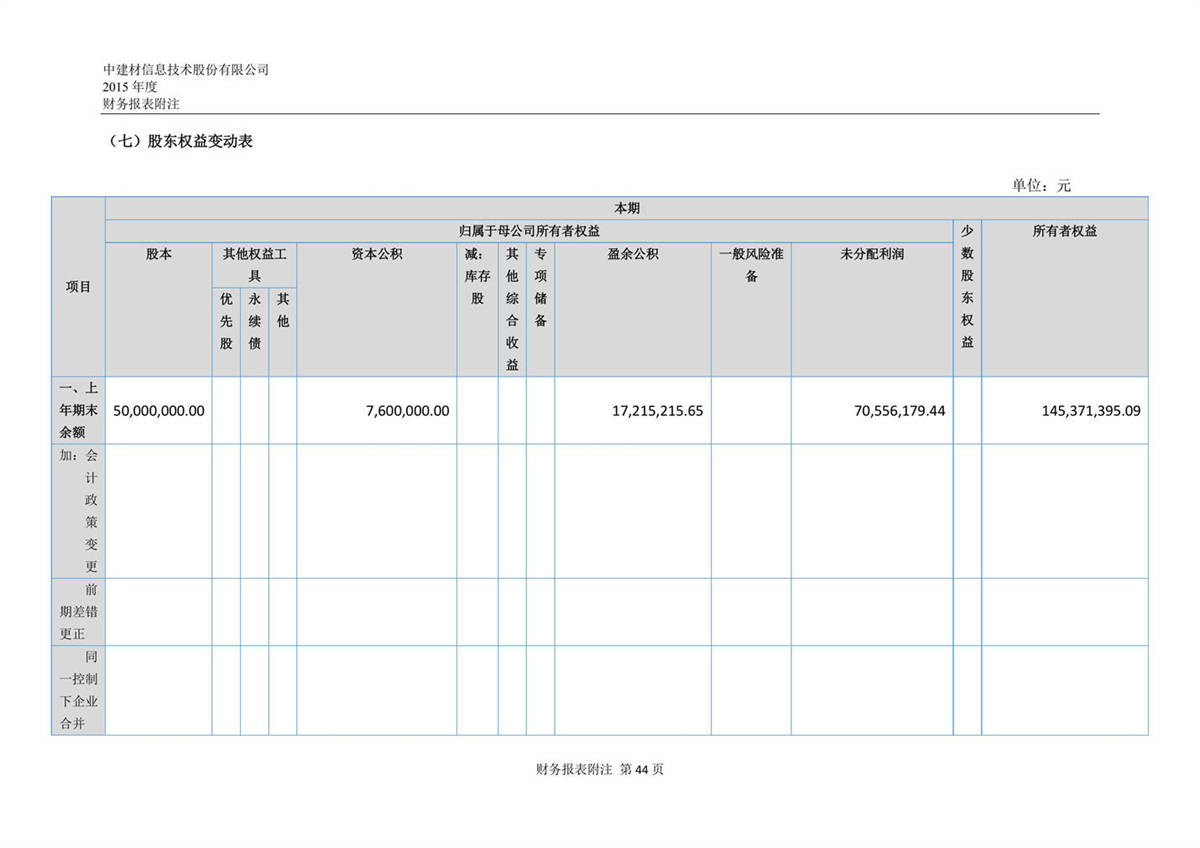This screenshot has width=1200, height=848.
Task: Select the 所有者权益 column header
Action: pyautogui.click(x=1064, y=231)
